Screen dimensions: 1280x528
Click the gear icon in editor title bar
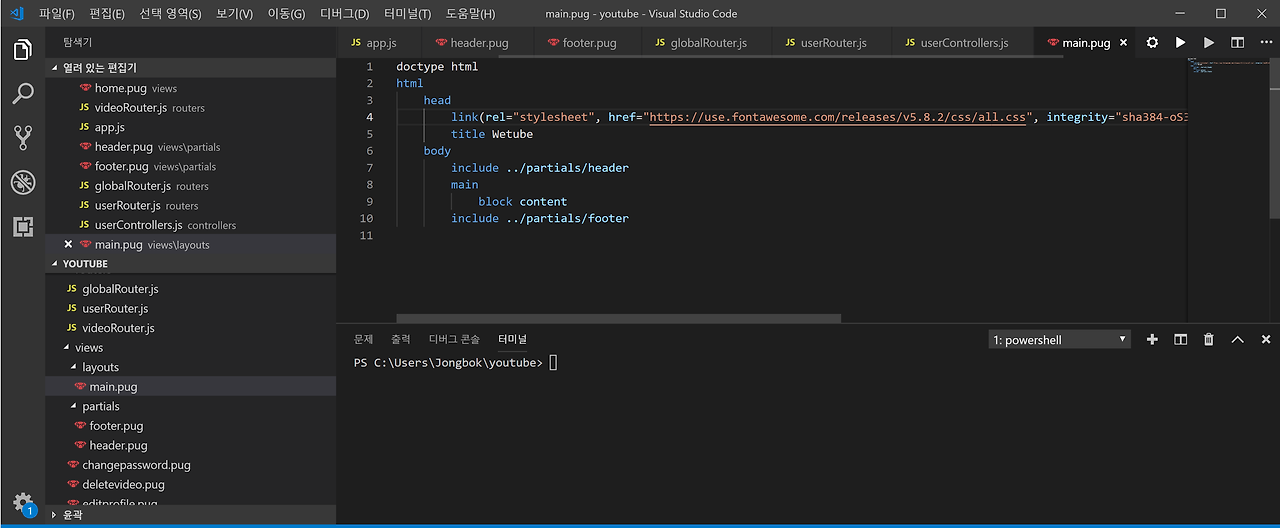pos(1152,43)
